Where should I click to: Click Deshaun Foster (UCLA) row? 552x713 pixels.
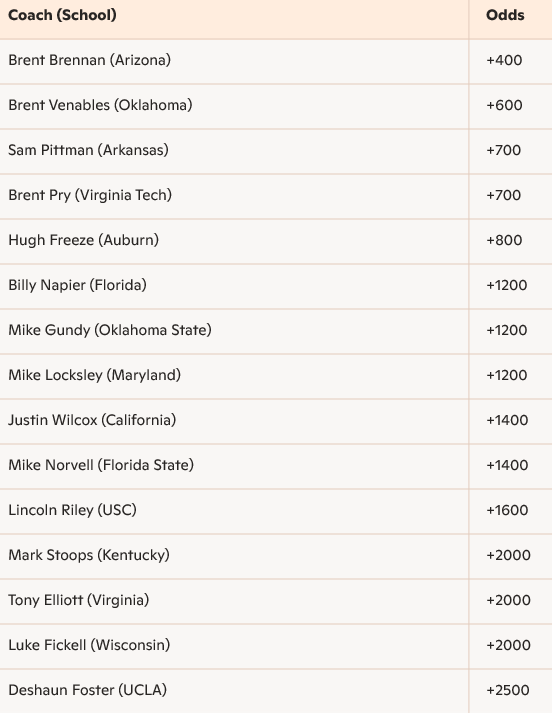(276, 691)
